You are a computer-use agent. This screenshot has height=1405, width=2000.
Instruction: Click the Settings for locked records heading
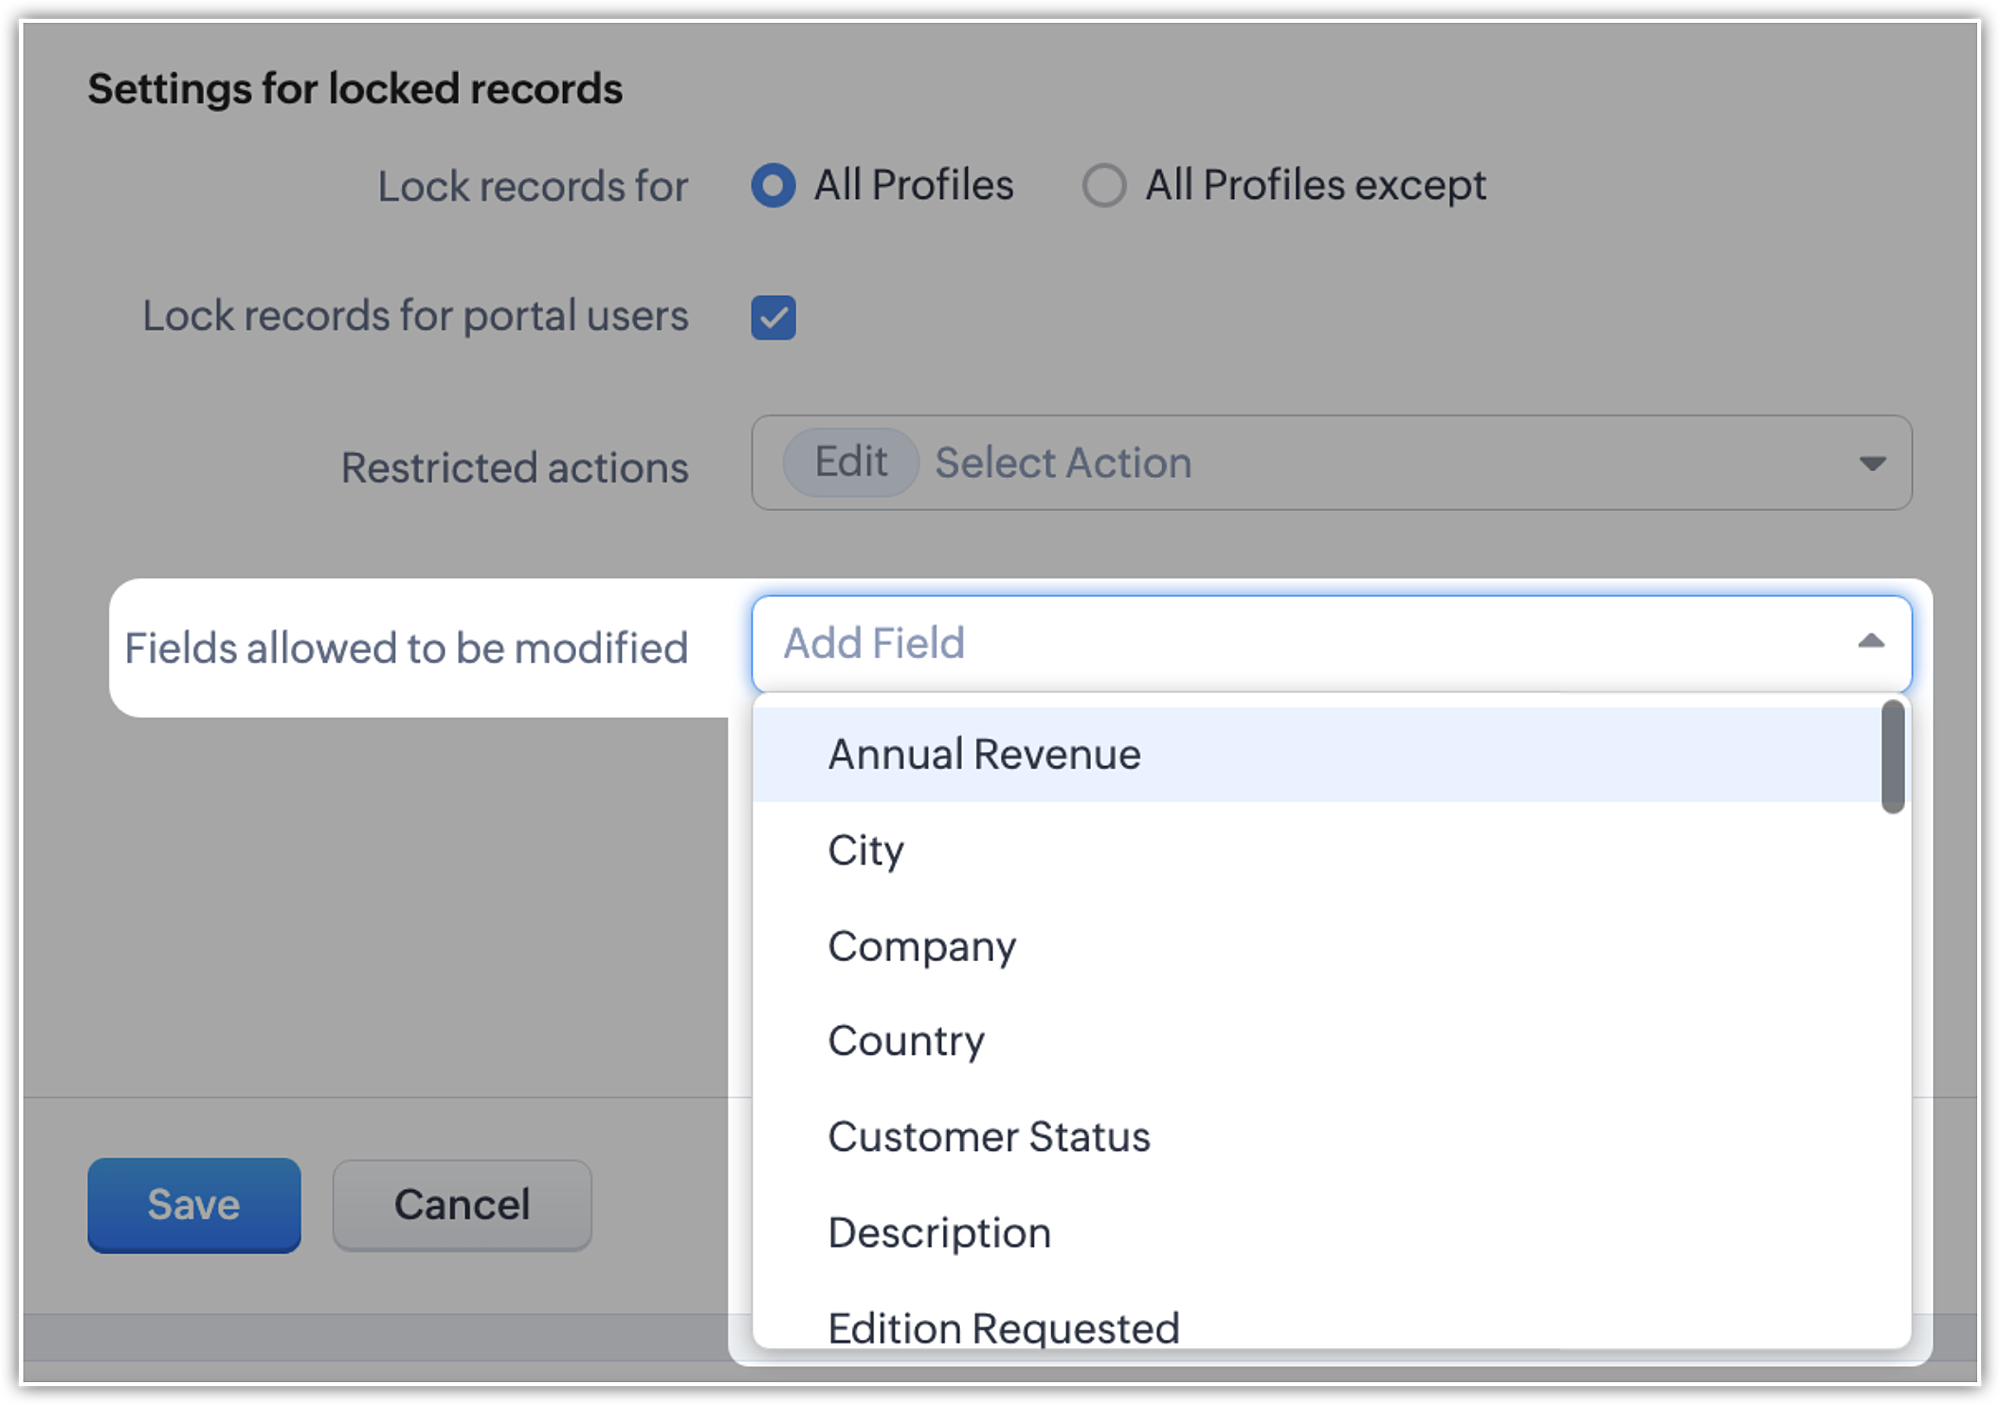pos(355,89)
